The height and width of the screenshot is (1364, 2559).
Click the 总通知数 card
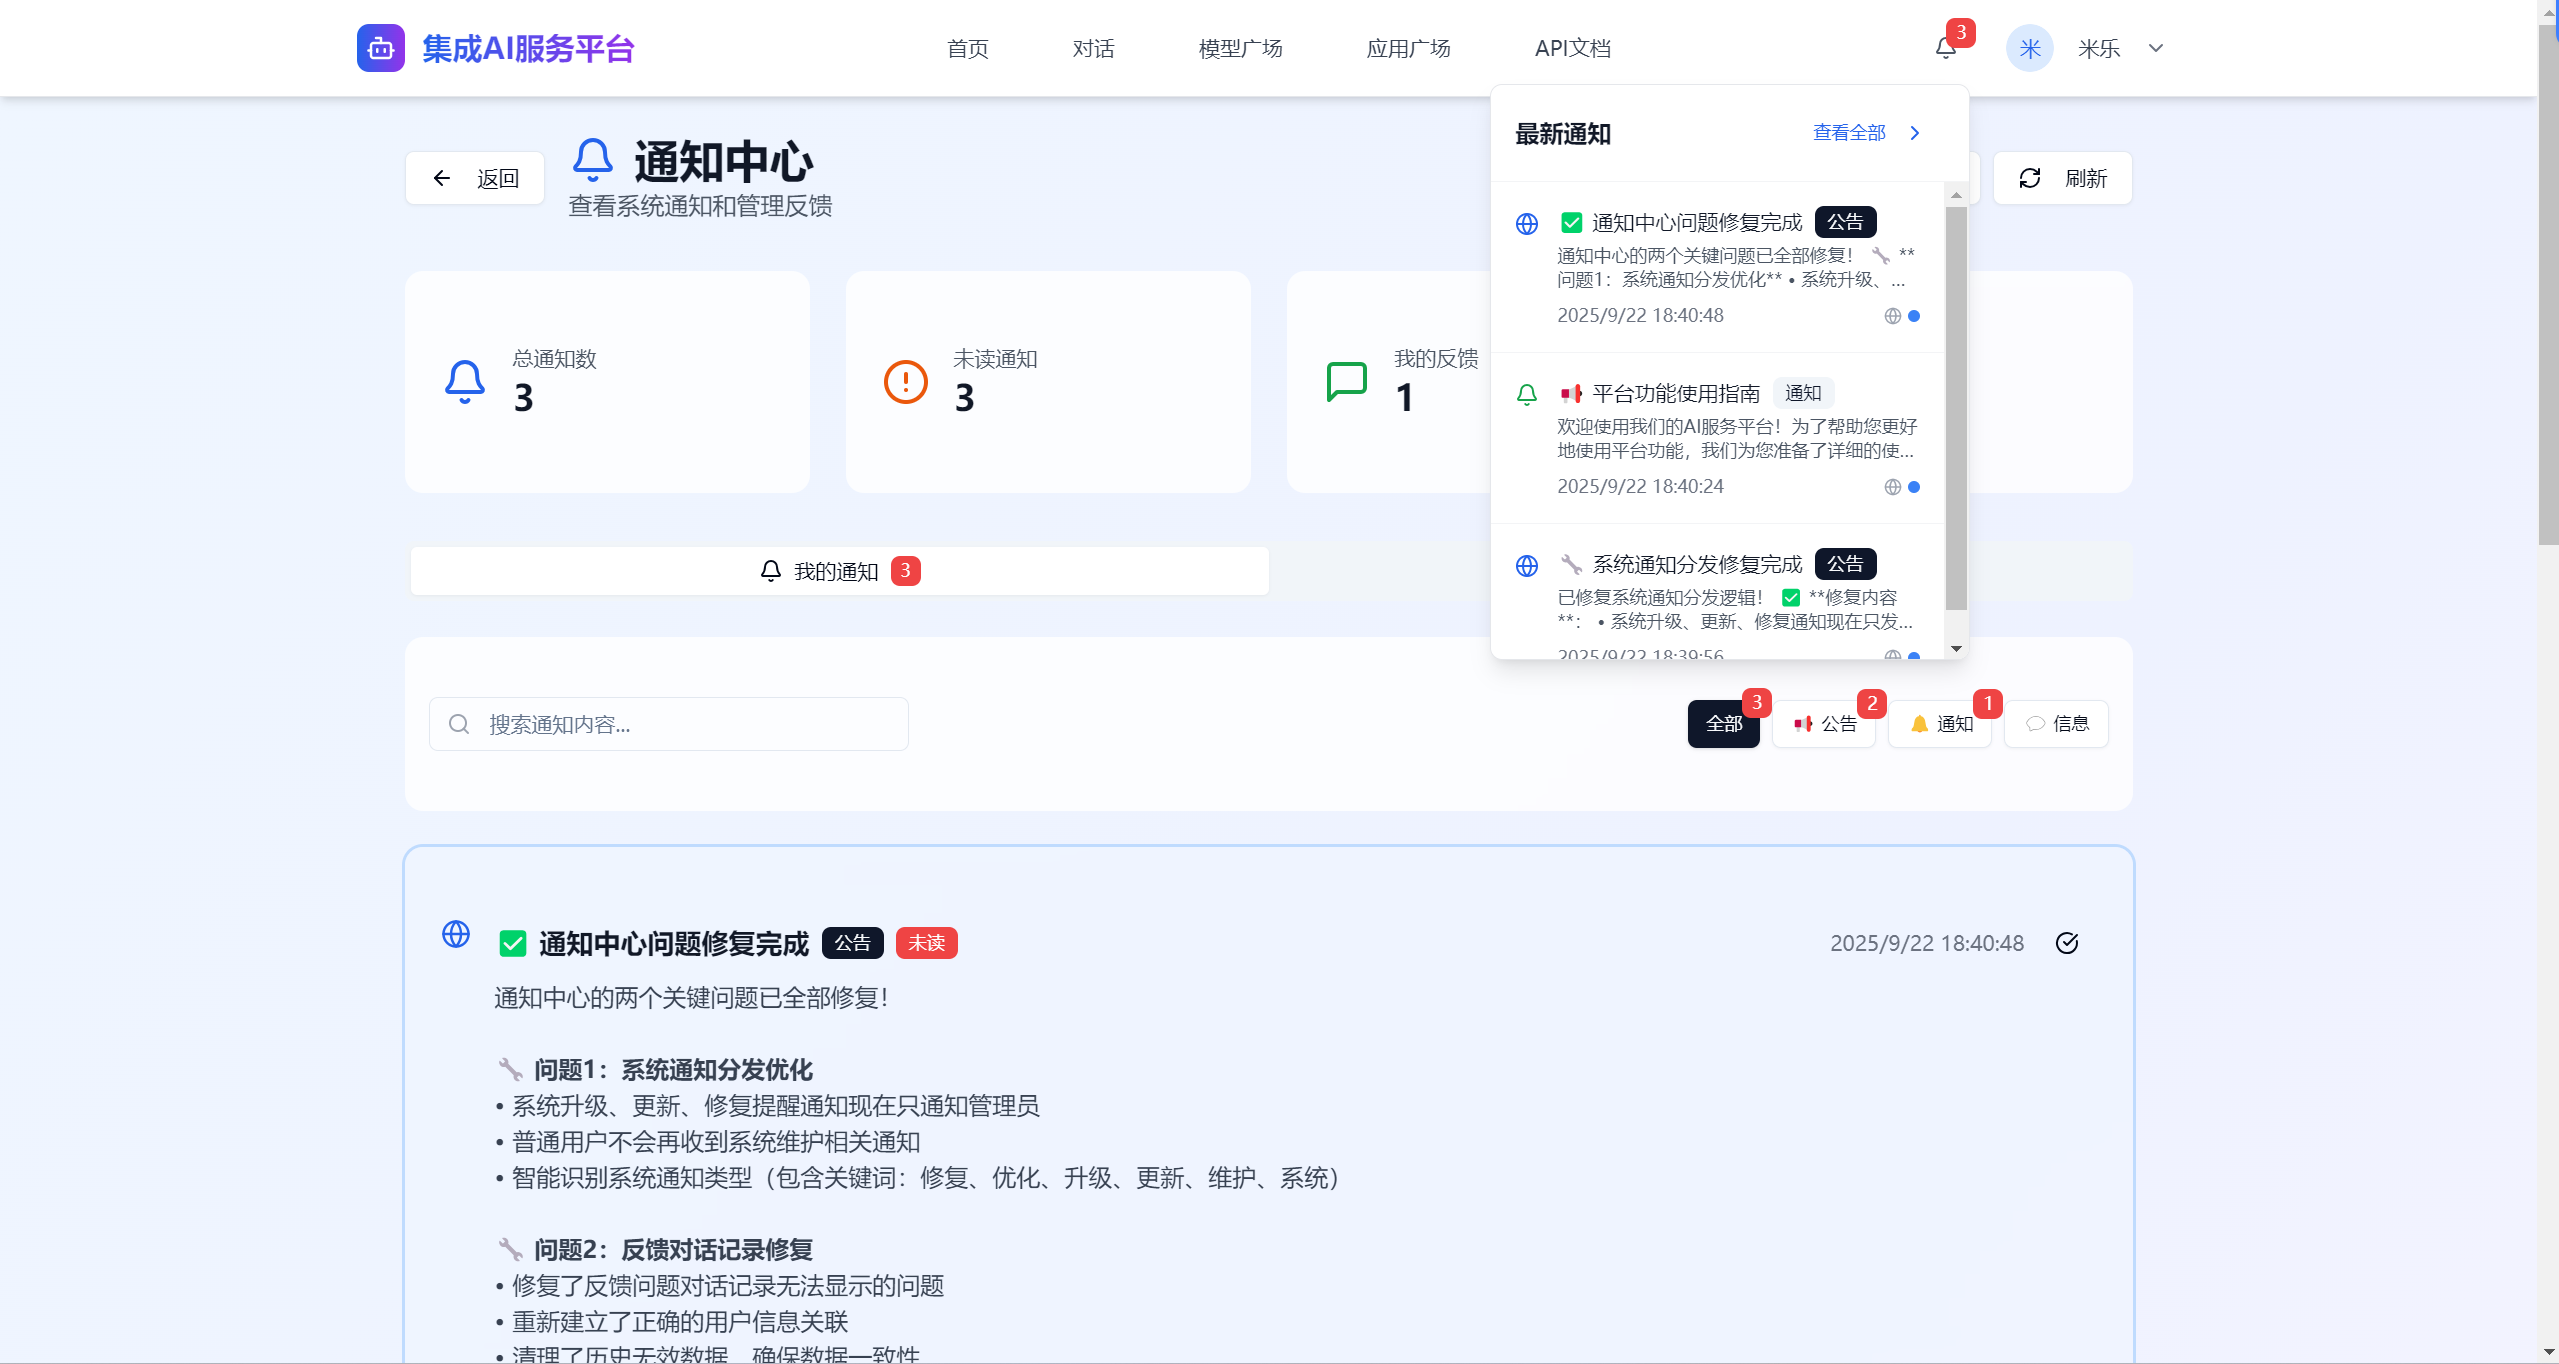607,381
